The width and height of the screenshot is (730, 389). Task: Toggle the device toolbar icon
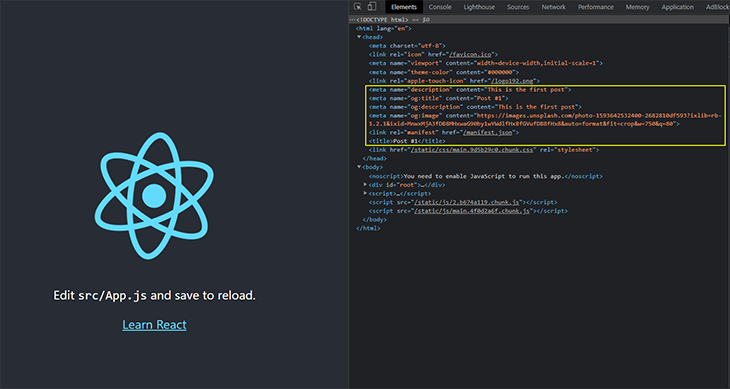point(372,7)
